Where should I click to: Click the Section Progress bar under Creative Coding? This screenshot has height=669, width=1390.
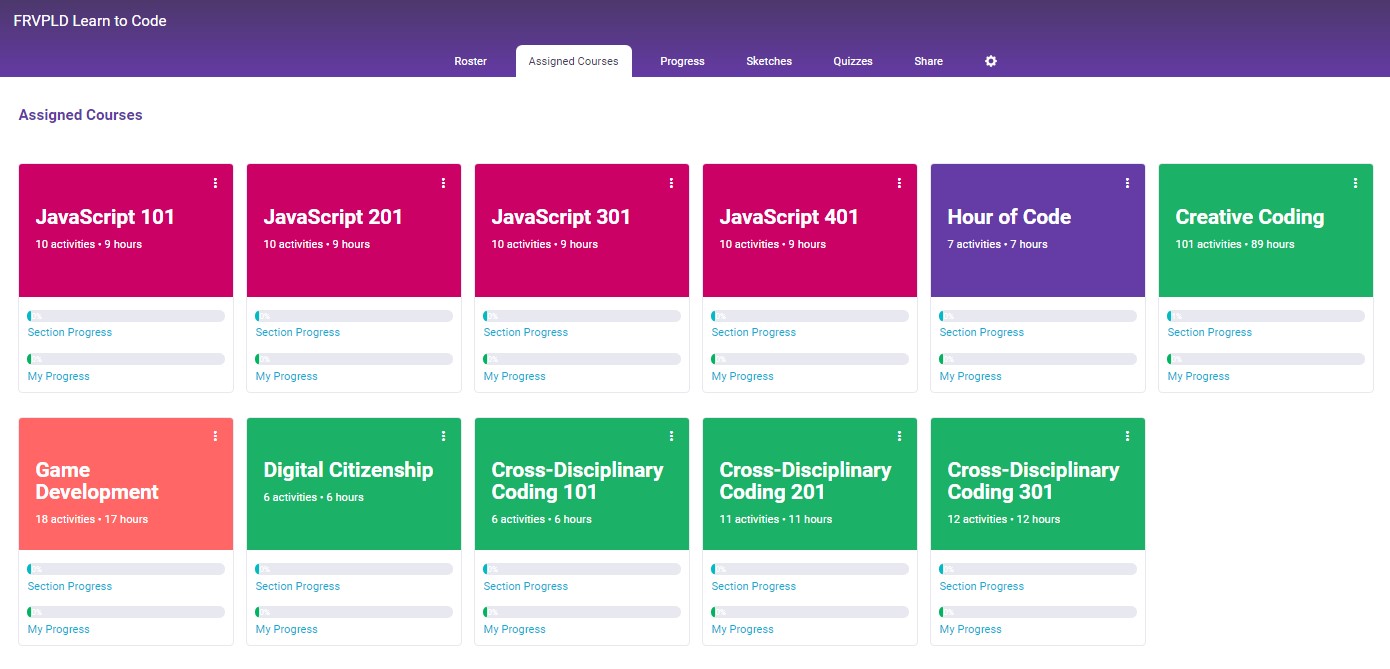[x=1265, y=316]
